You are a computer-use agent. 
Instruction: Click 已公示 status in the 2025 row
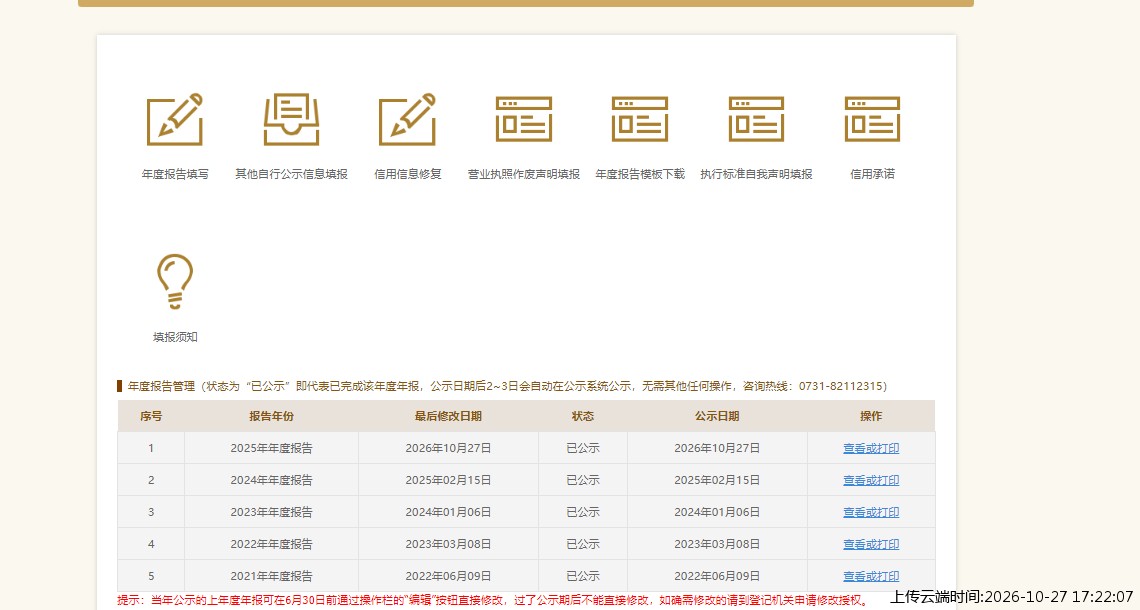pyautogui.click(x=582, y=448)
